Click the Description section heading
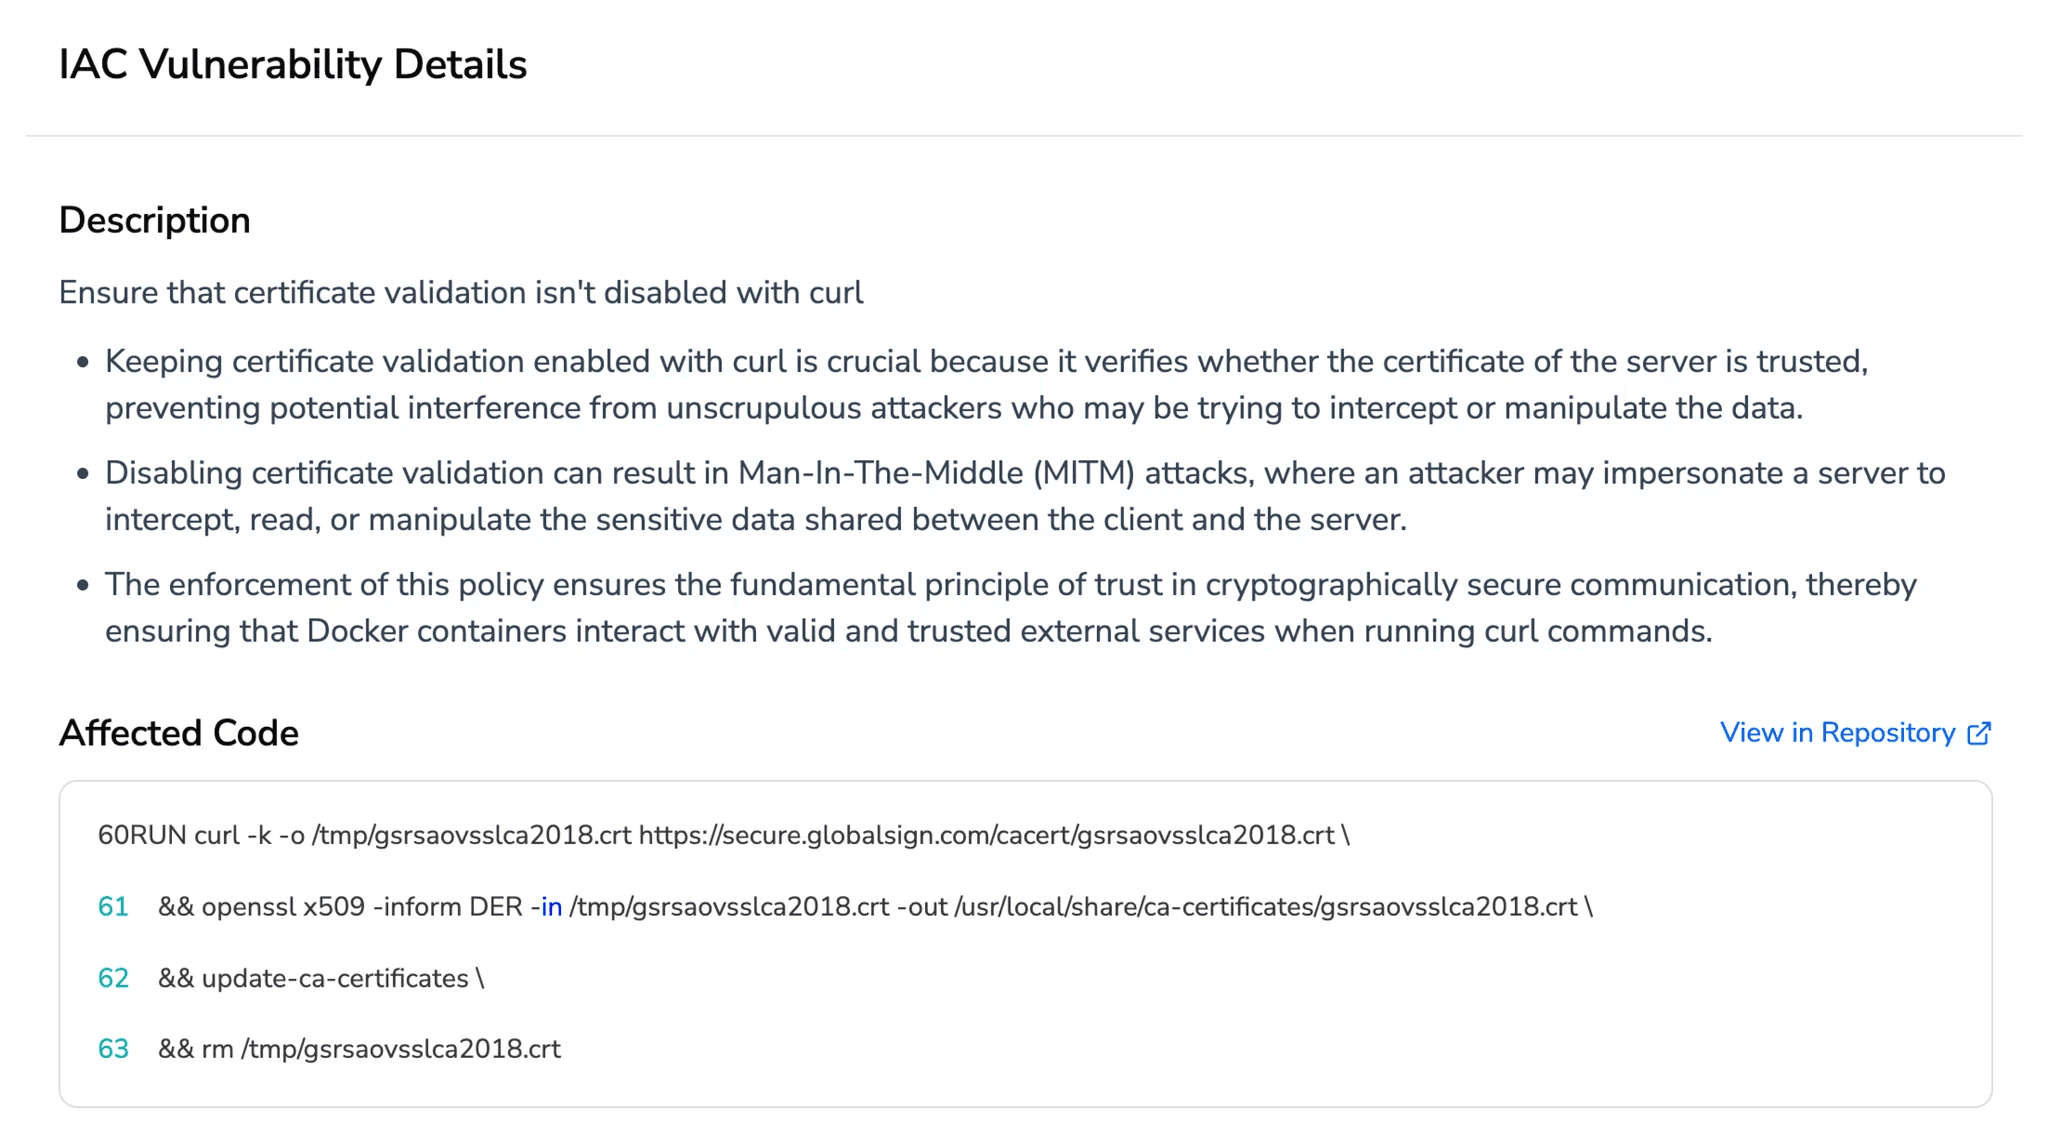Image resolution: width=2048 pixels, height=1140 pixels. pos(155,219)
